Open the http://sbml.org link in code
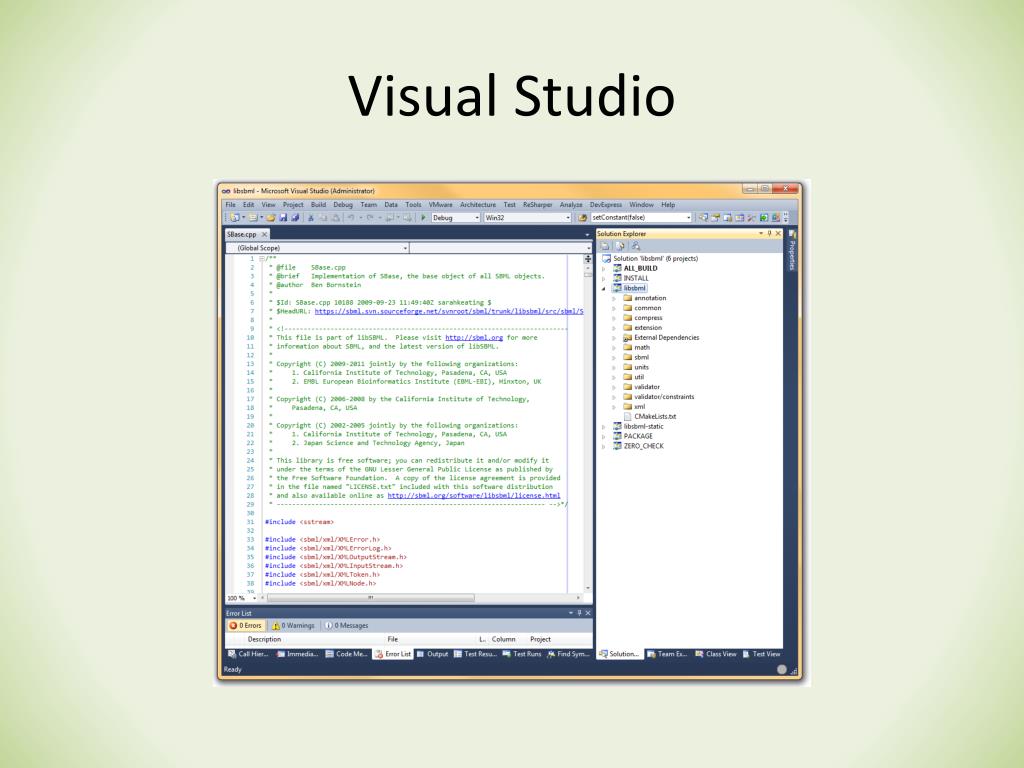 (474, 338)
